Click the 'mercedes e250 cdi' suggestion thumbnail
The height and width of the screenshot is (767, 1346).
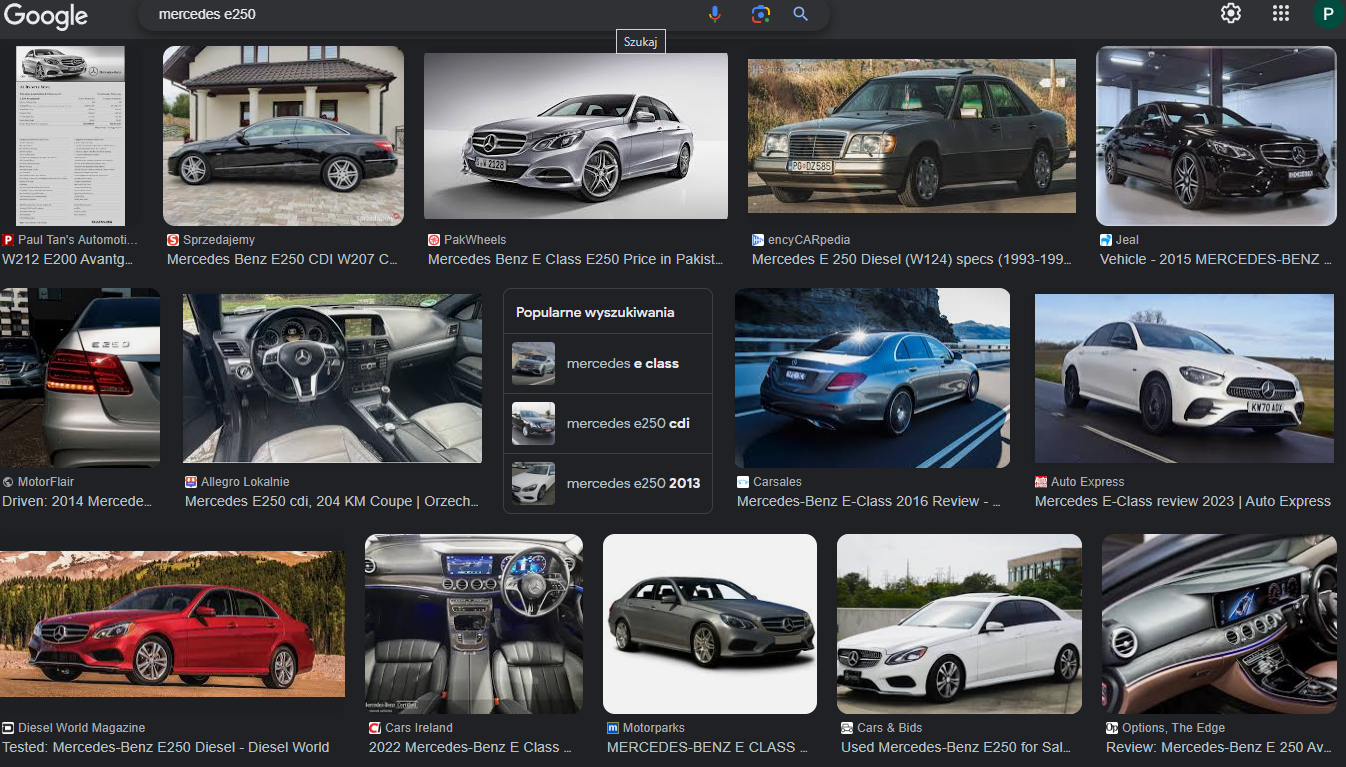533,424
